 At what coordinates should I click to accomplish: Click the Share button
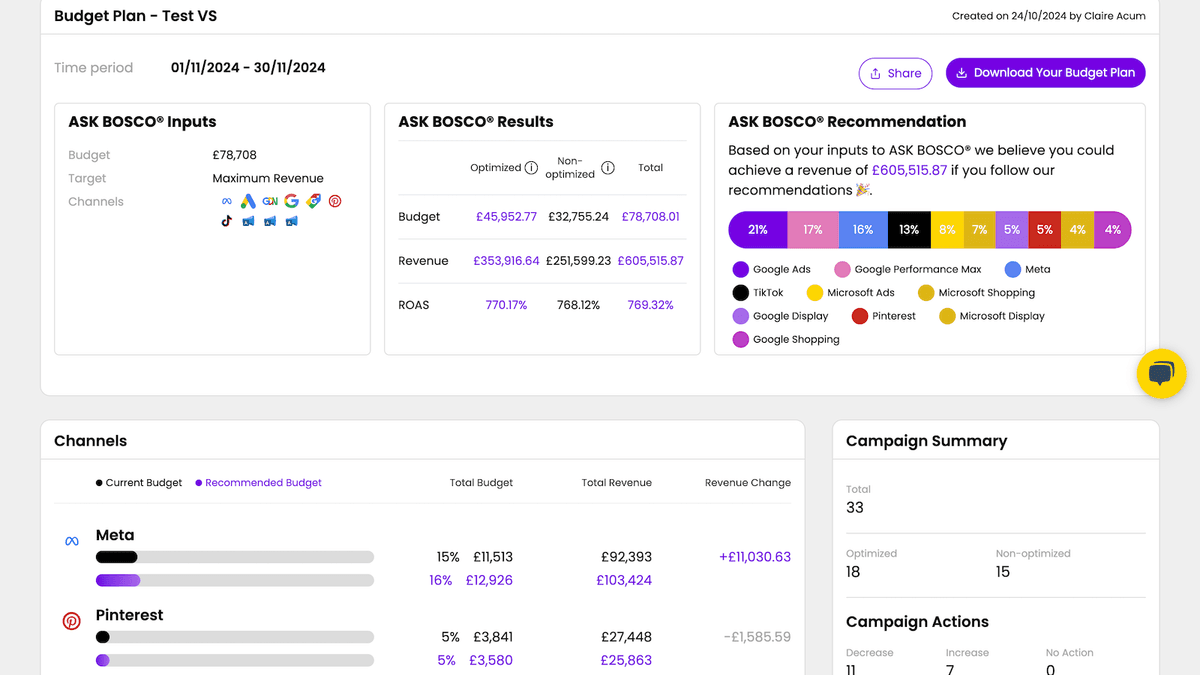coord(895,73)
